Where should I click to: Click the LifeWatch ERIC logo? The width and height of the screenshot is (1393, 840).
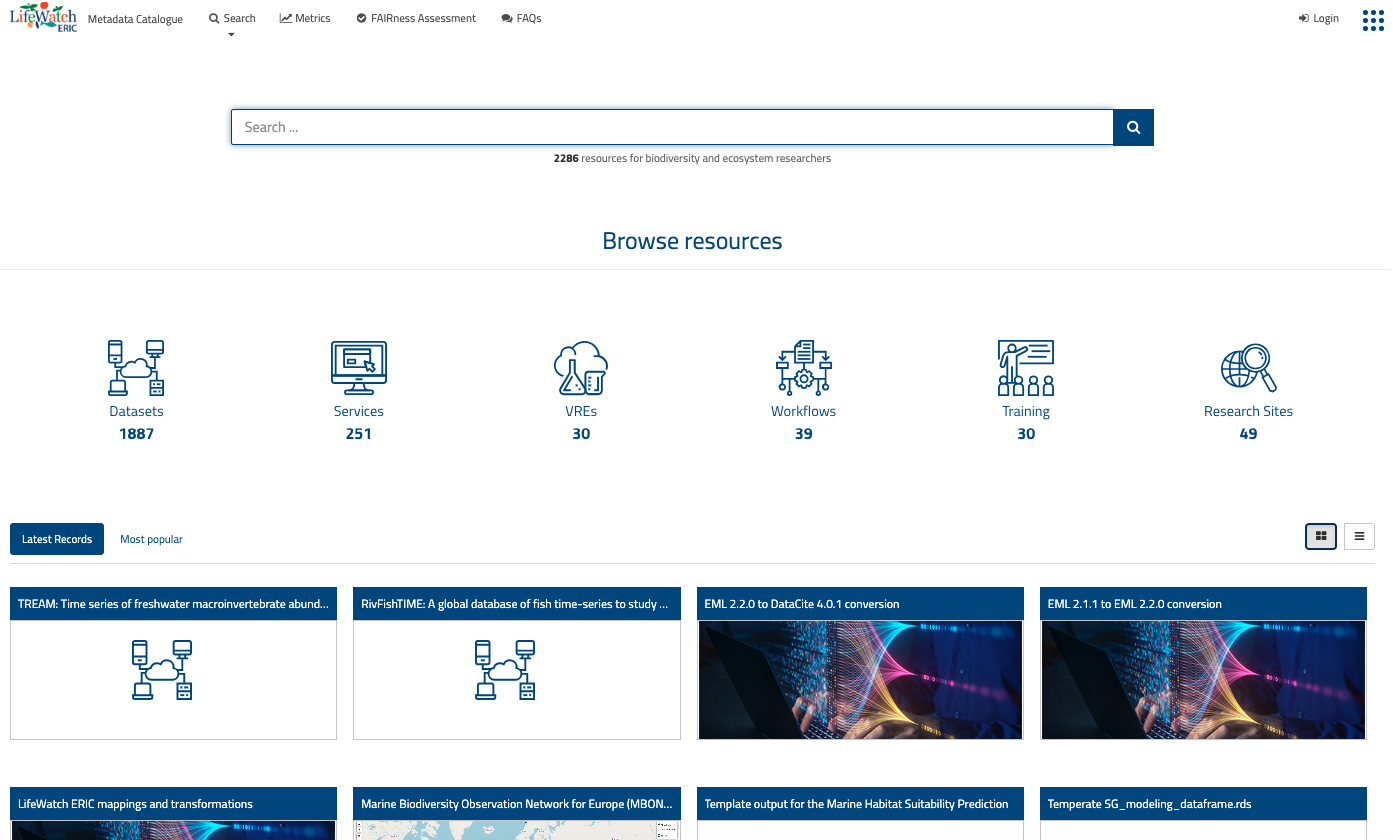click(x=43, y=18)
